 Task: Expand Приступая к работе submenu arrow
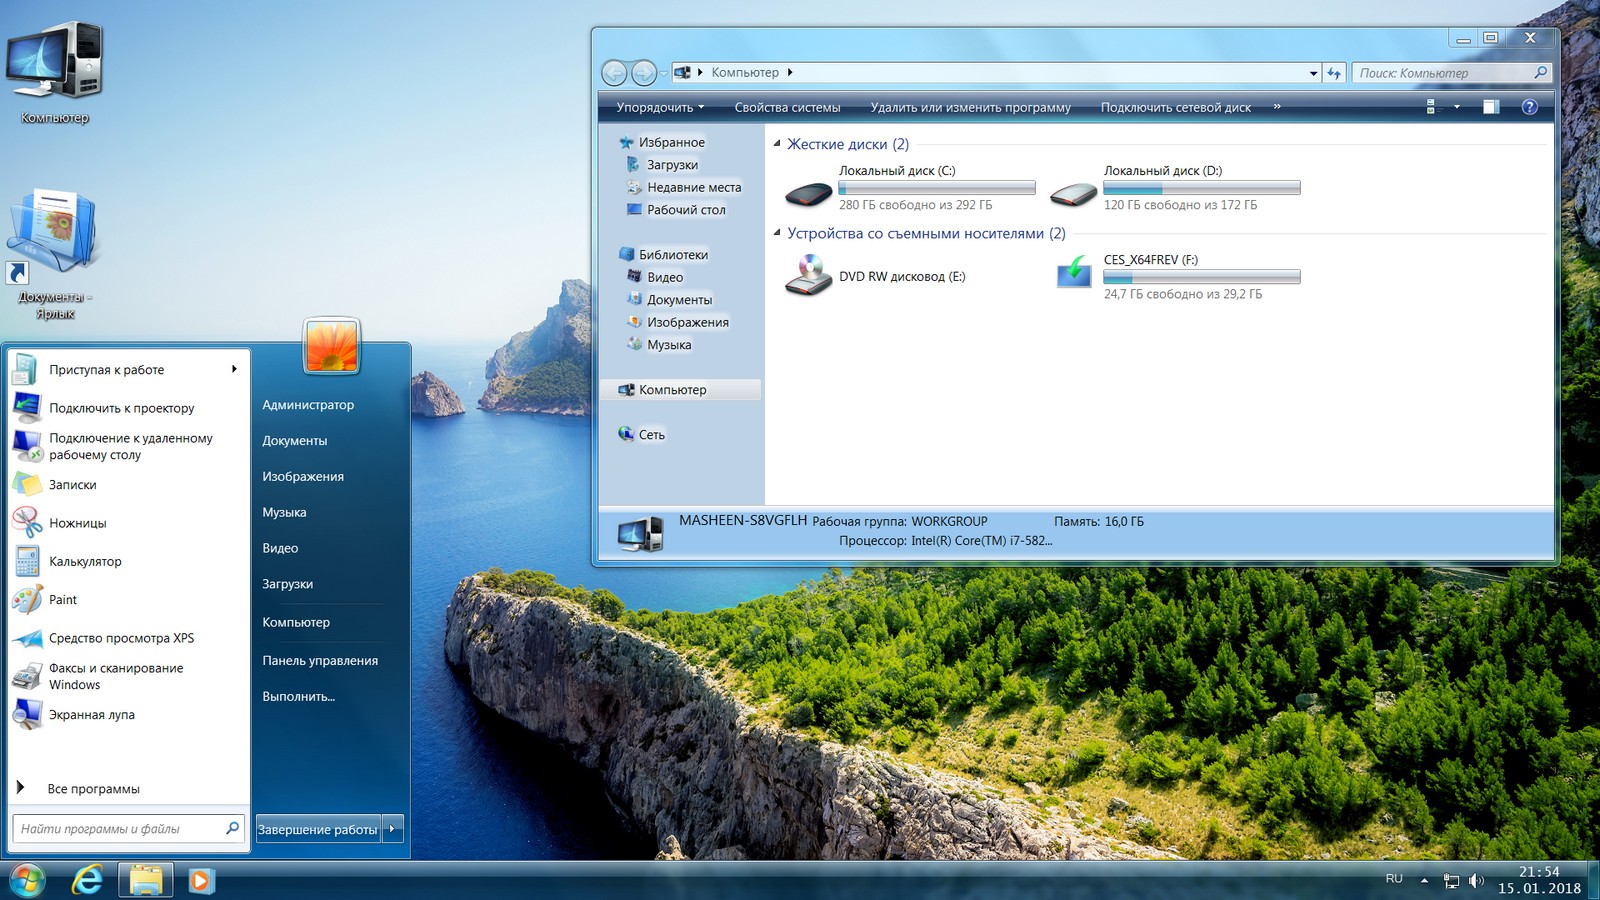click(x=234, y=369)
